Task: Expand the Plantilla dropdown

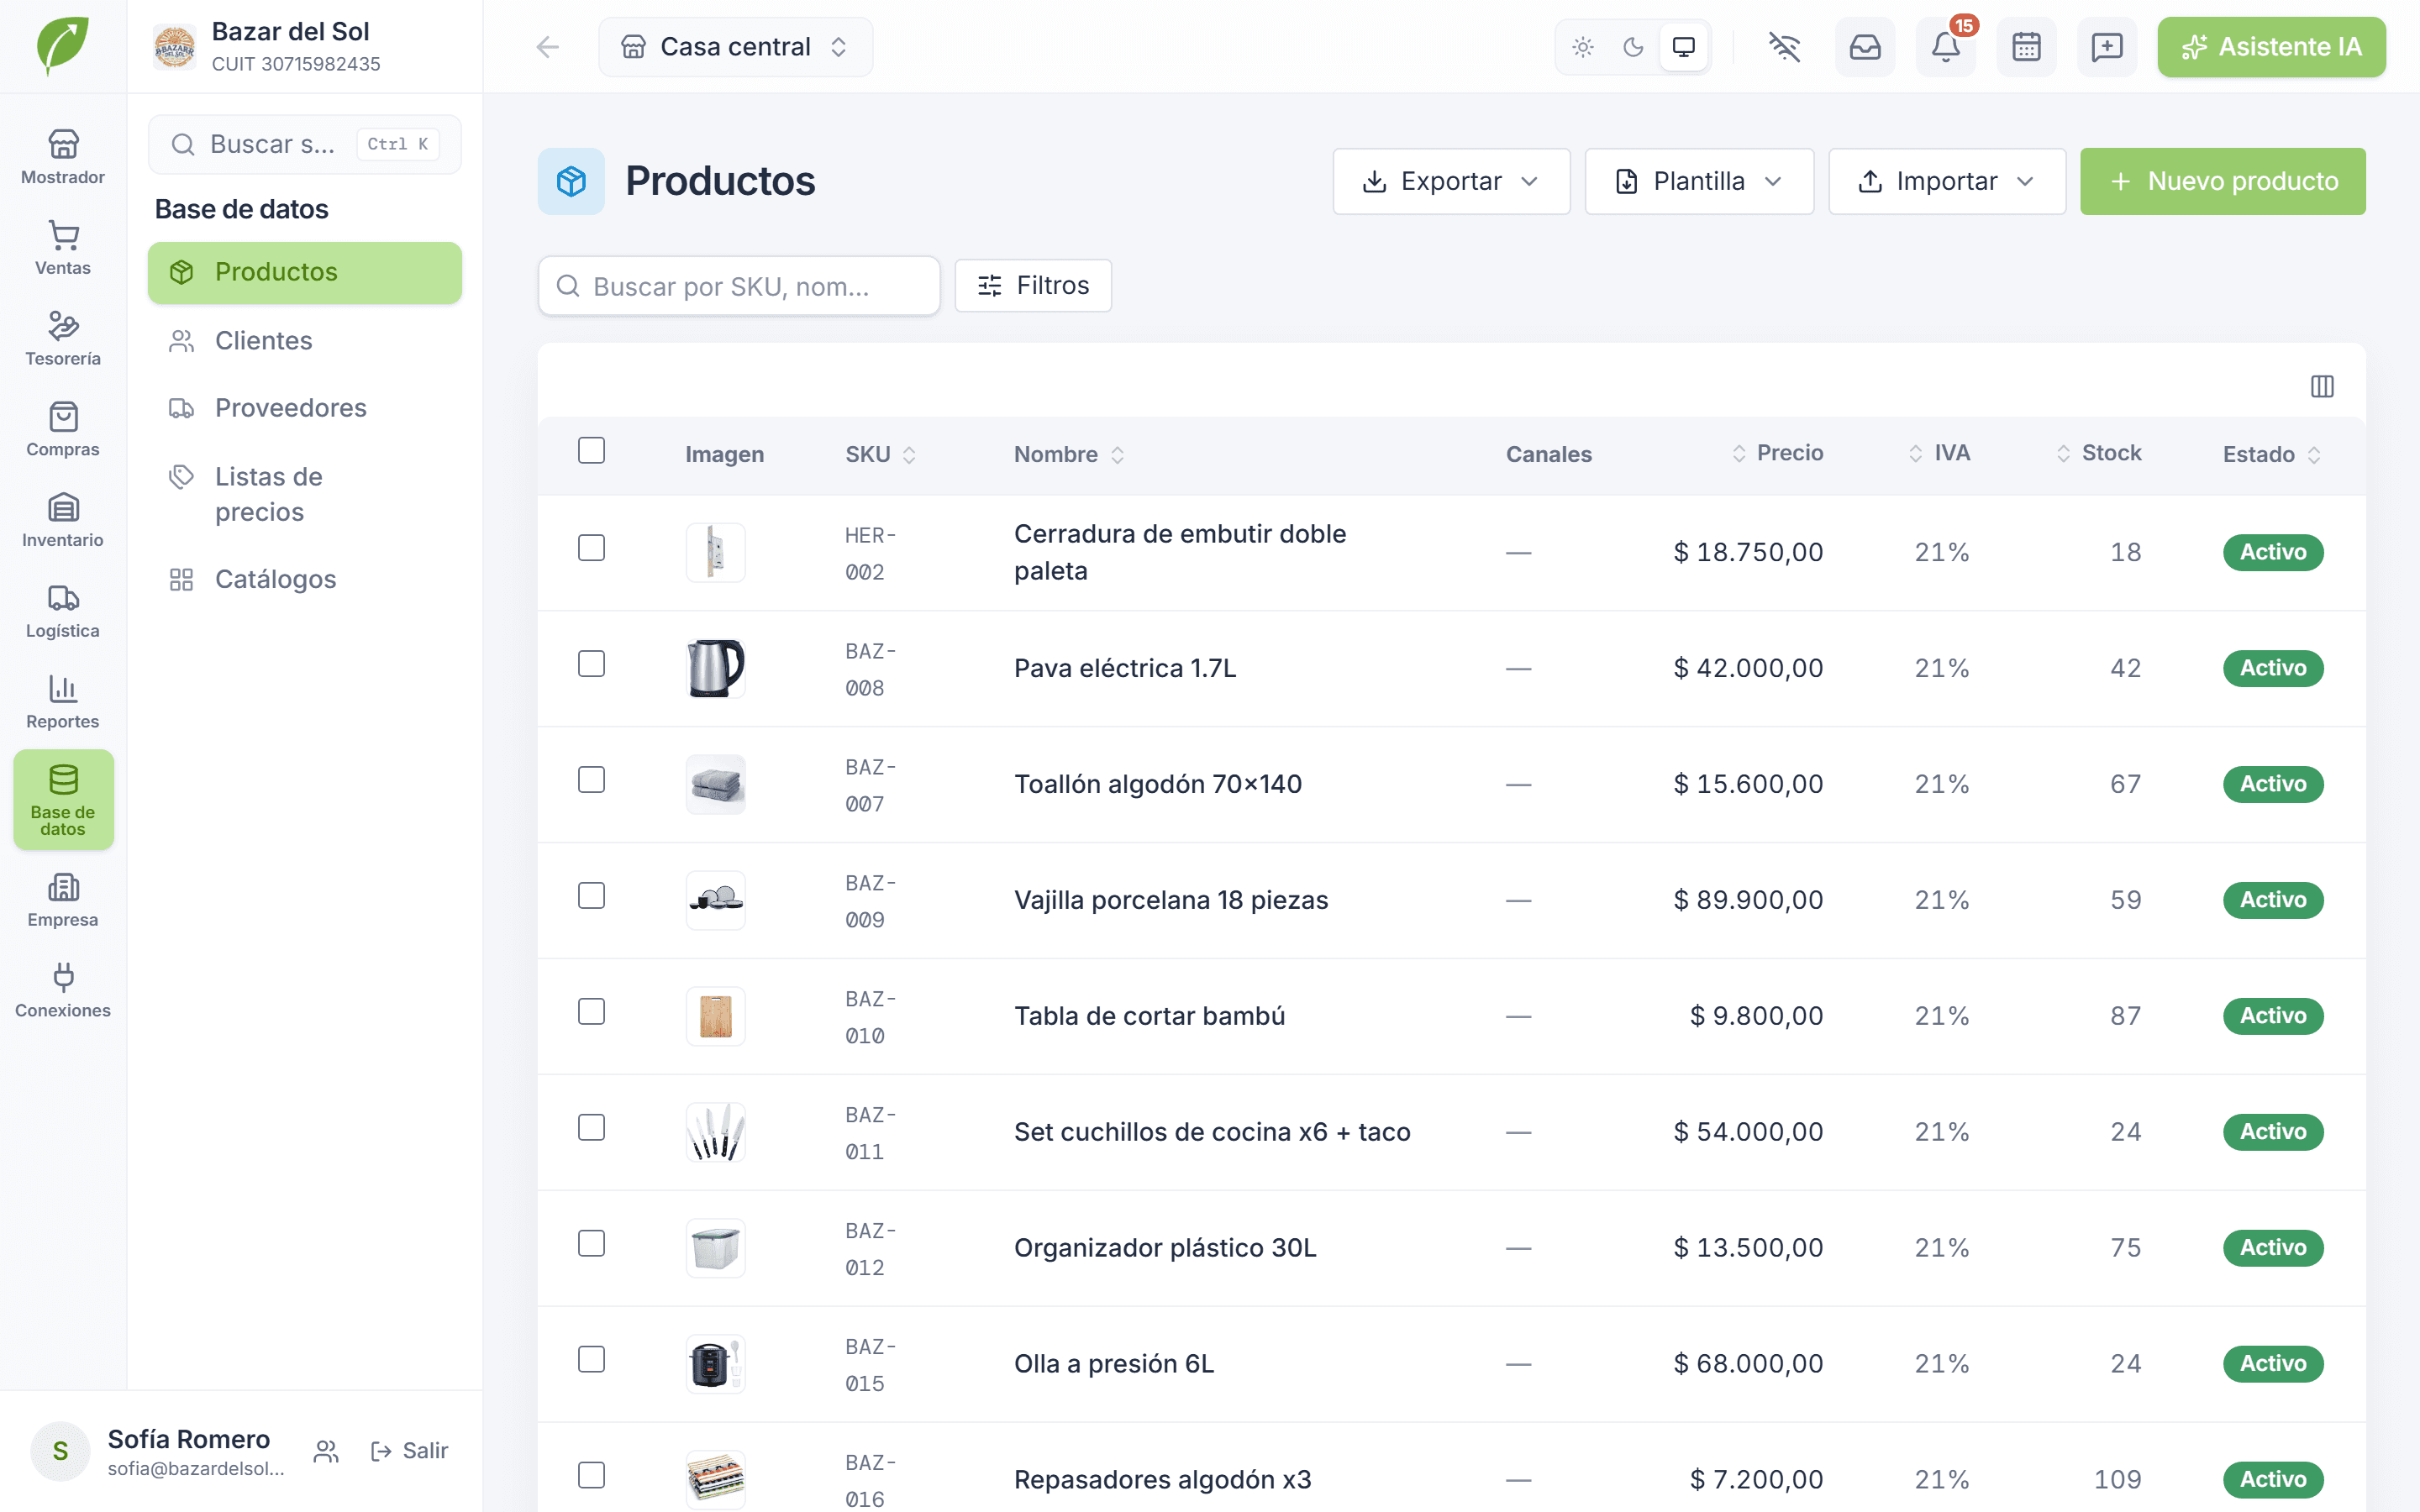Action: pos(1699,181)
